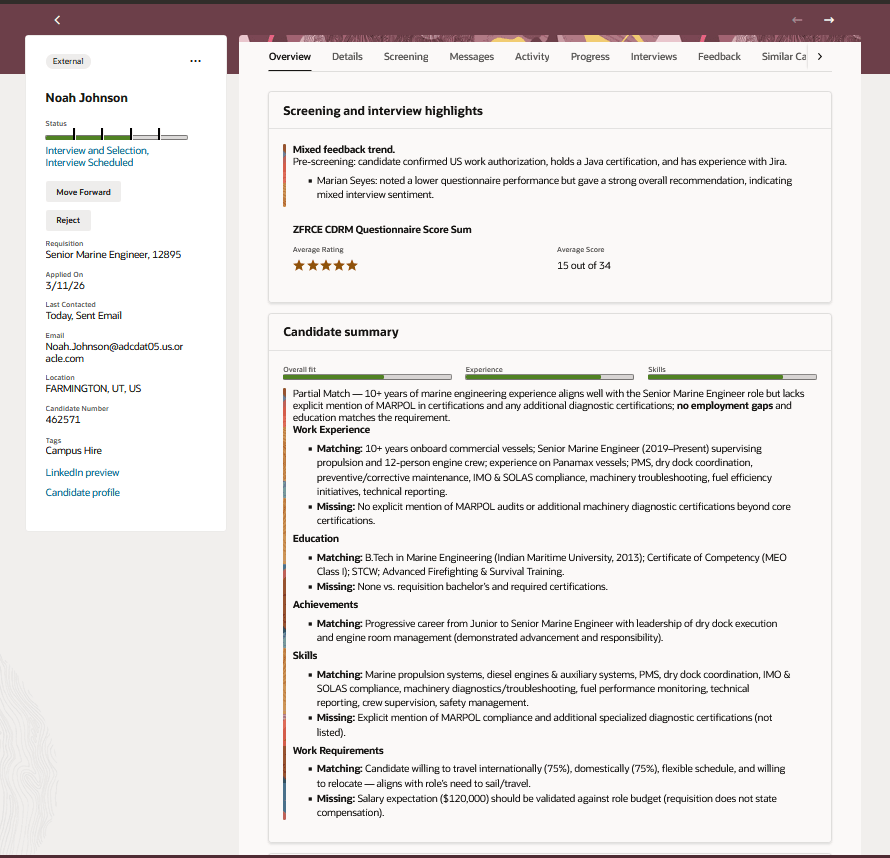Open the Candidate profile link
890x858 pixels.
[81, 492]
